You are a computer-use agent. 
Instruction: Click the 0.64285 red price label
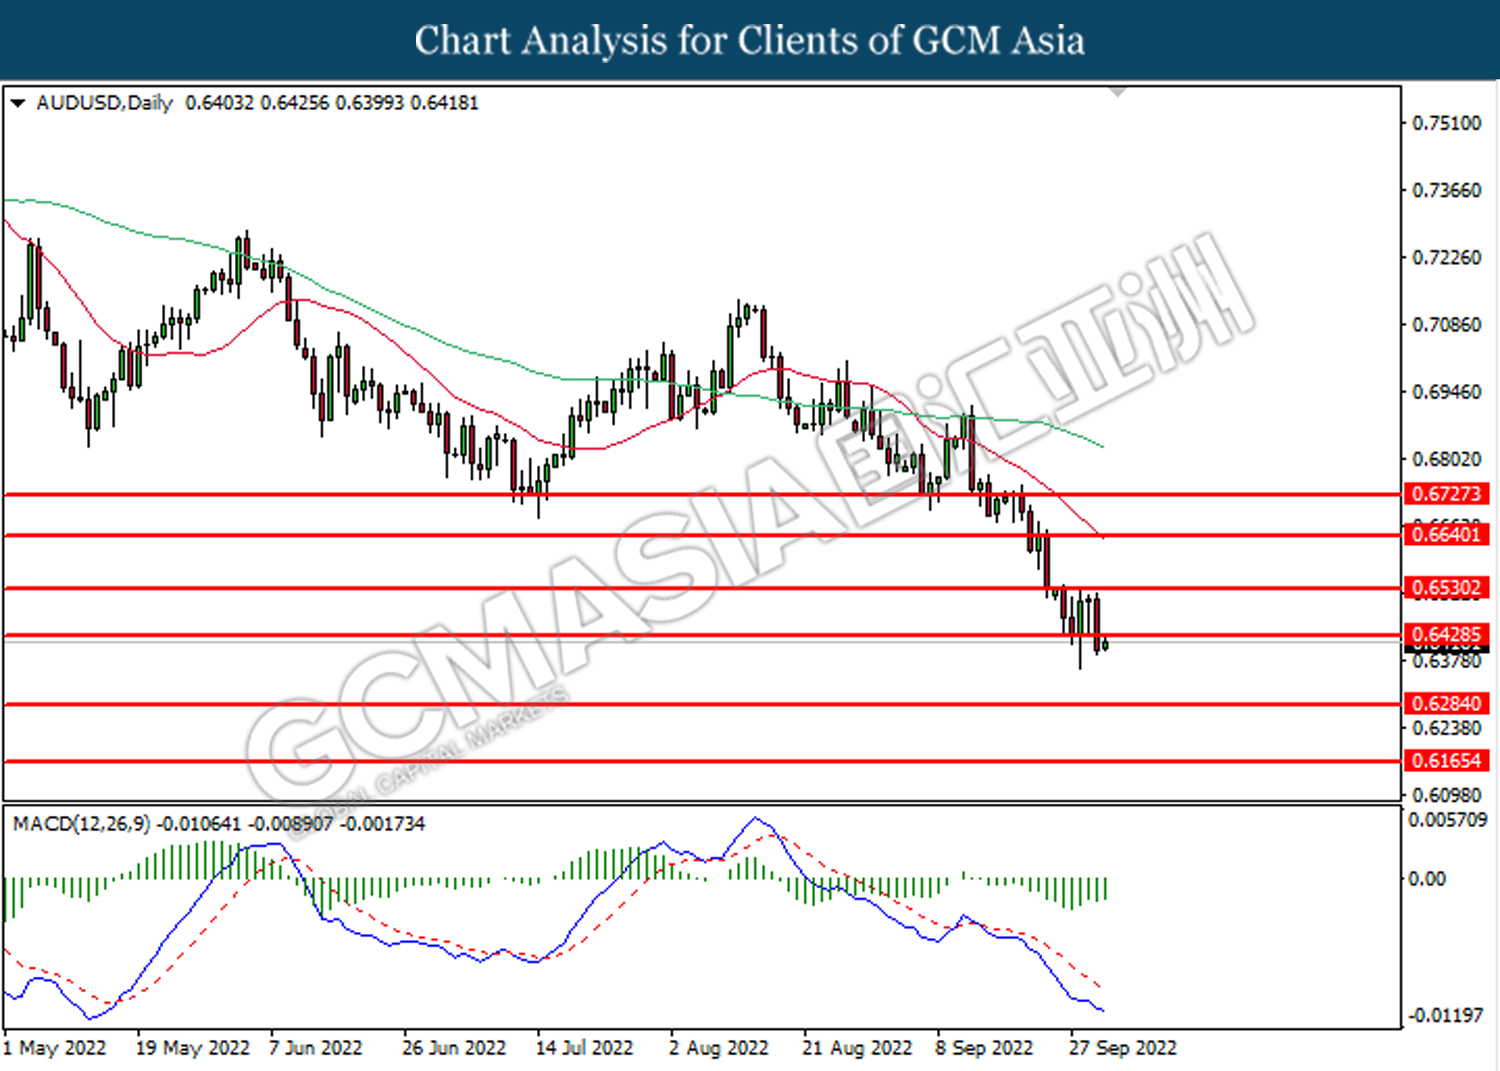(x=1447, y=635)
